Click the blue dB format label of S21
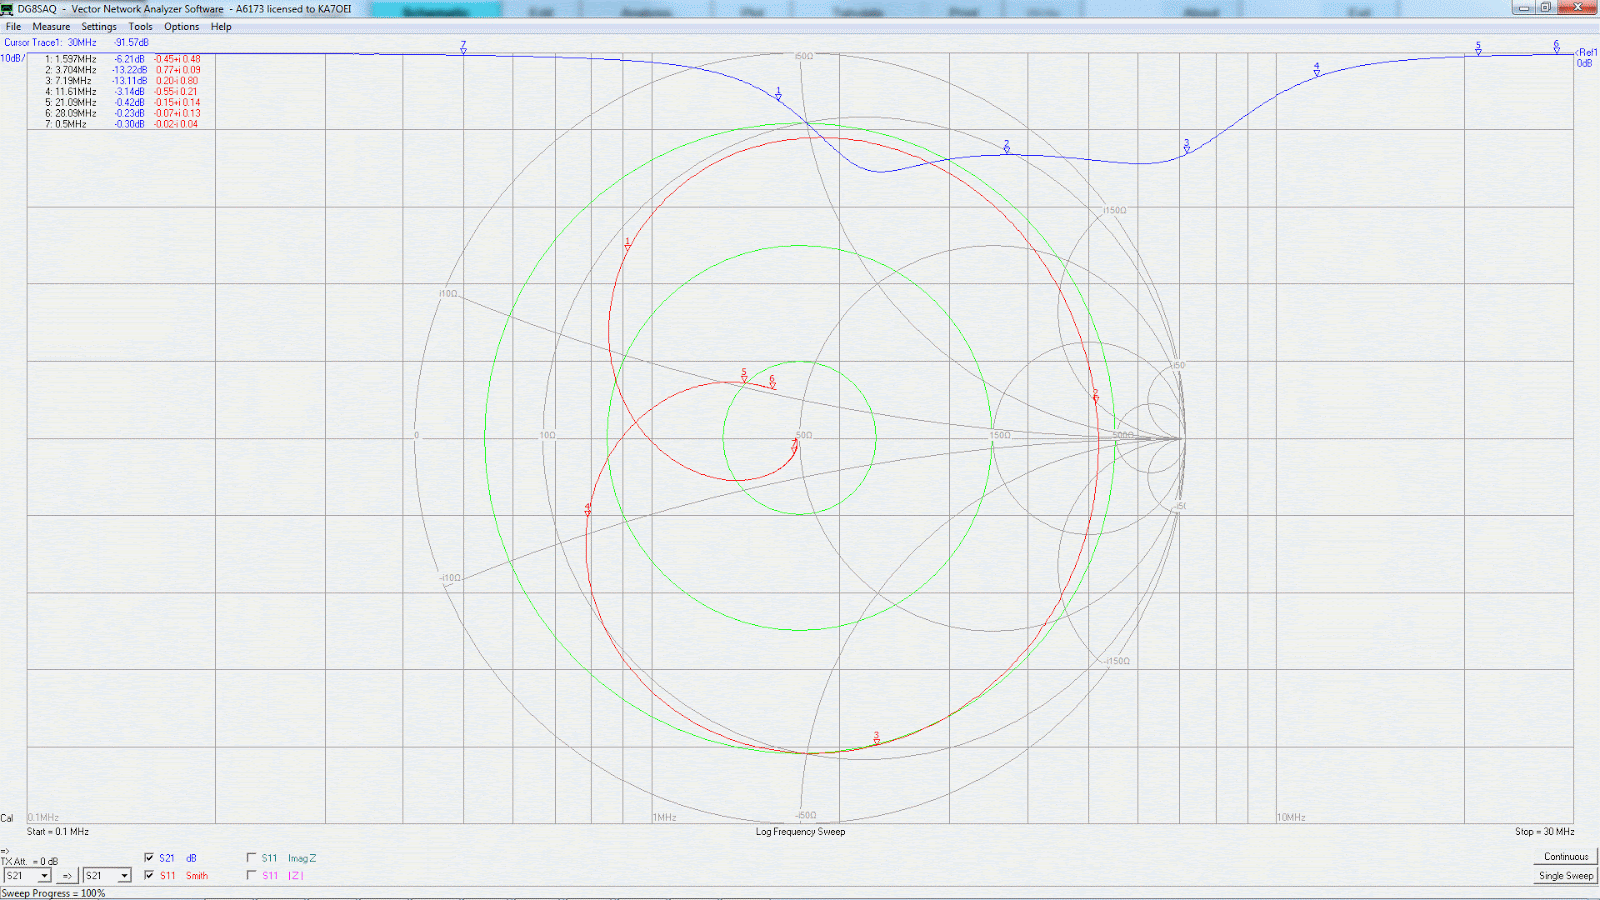 (x=191, y=858)
